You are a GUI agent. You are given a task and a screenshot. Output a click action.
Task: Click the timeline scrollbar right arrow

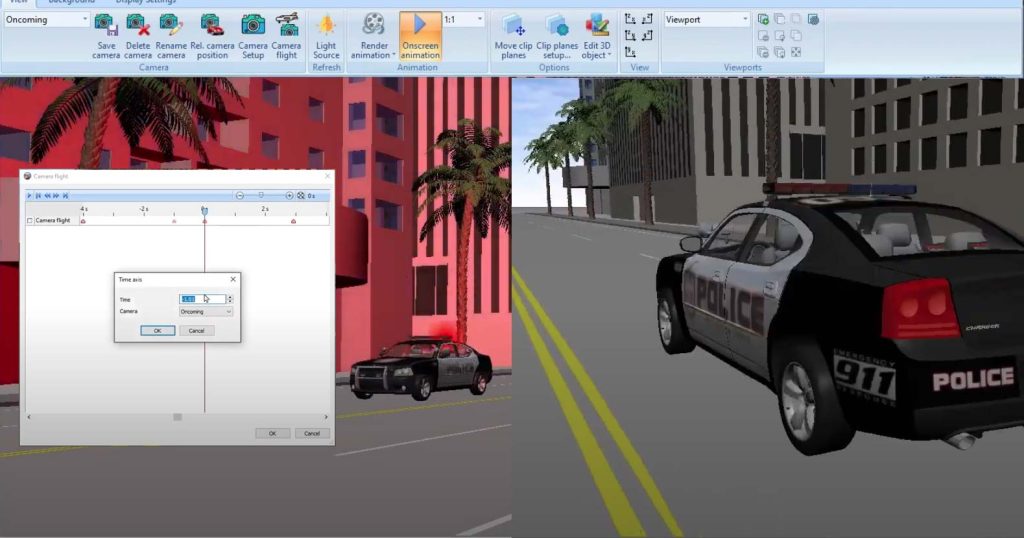(326, 417)
